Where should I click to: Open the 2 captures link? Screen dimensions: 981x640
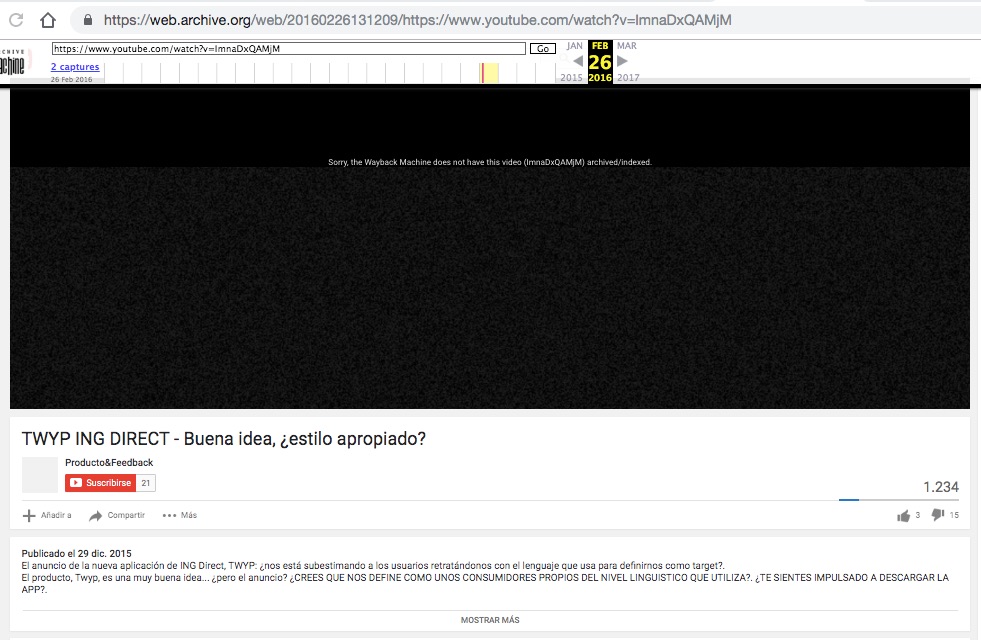click(x=75, y=67)
